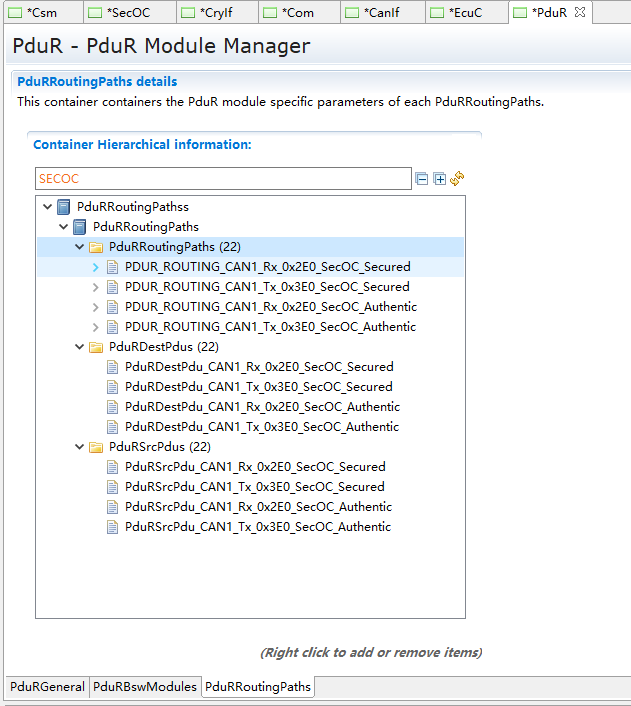This screenshot has width=631, height=706.
Task: Click the PduRDestPdus folder icon
Action: point(96,347)
